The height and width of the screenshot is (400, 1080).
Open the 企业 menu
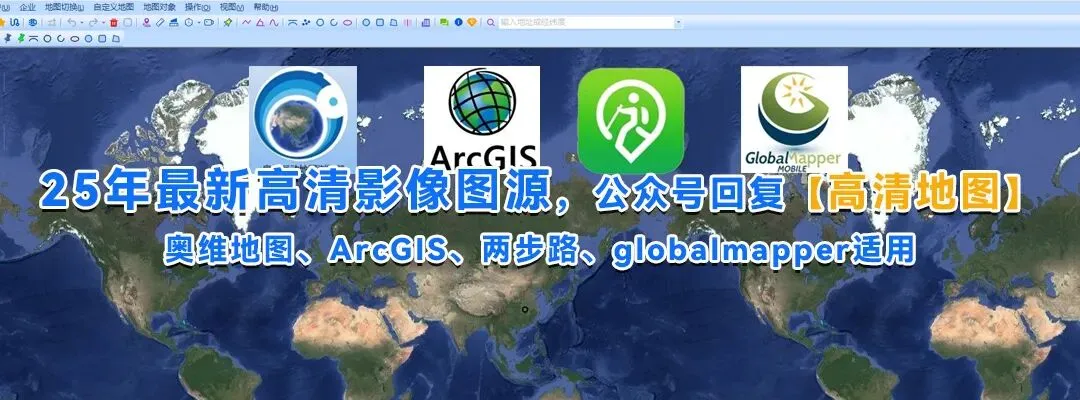tap(28, 7)
